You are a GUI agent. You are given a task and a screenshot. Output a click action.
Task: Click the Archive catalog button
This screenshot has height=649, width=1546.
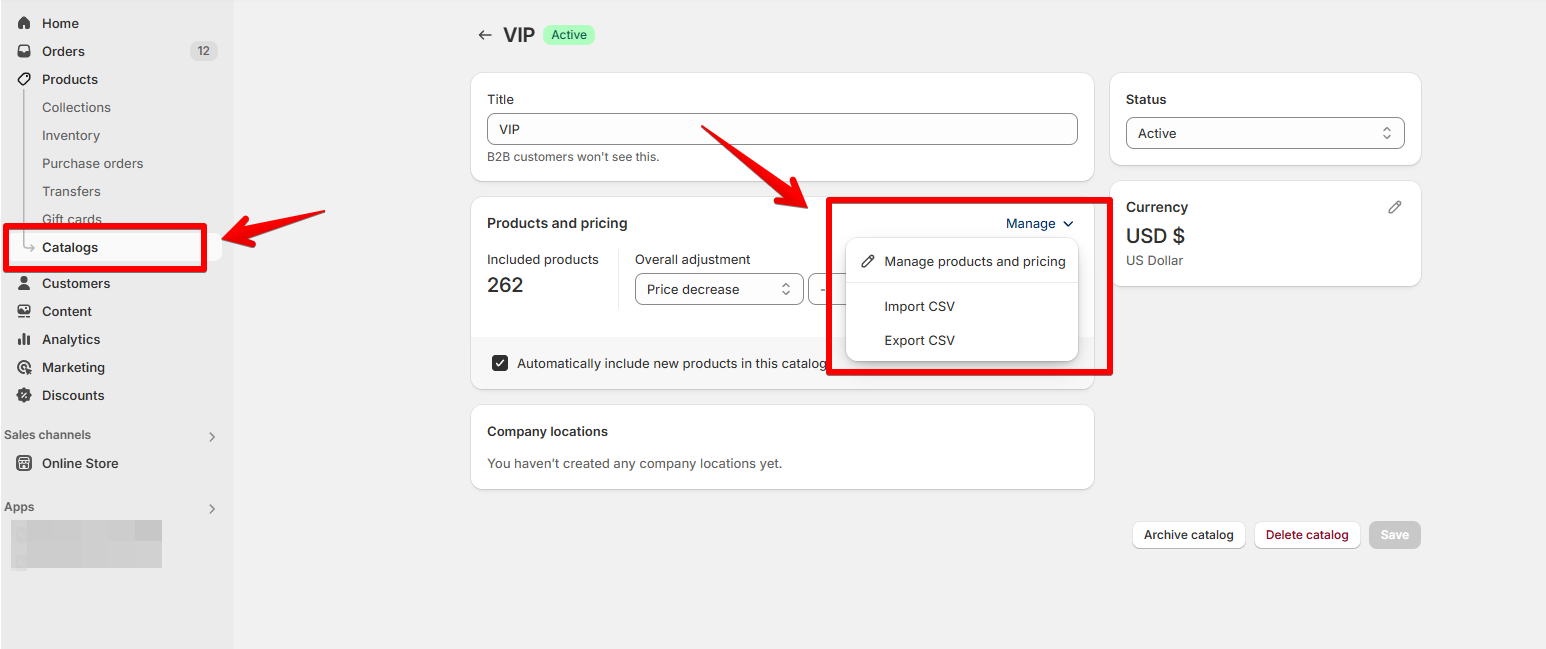click(1189, 535)
